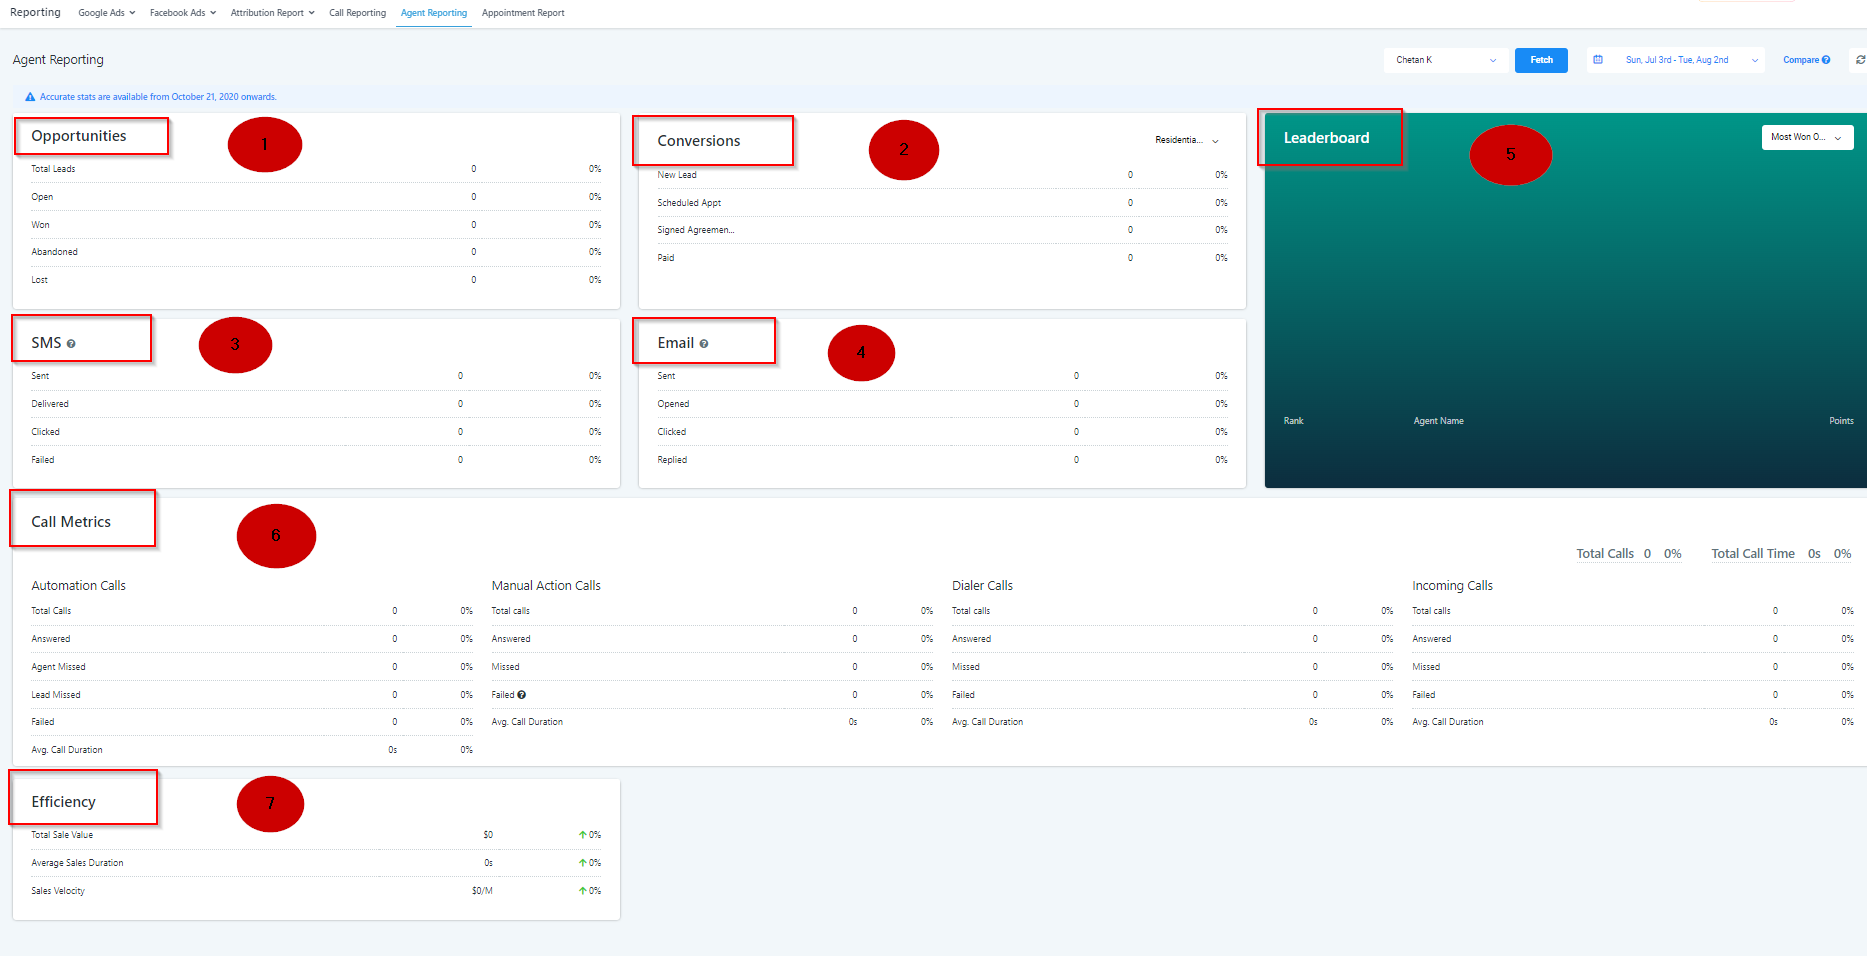Open the Residential conversions pipeline dropdown
This screenshot has height=956, width=1867.
(x=1186, y=140)
